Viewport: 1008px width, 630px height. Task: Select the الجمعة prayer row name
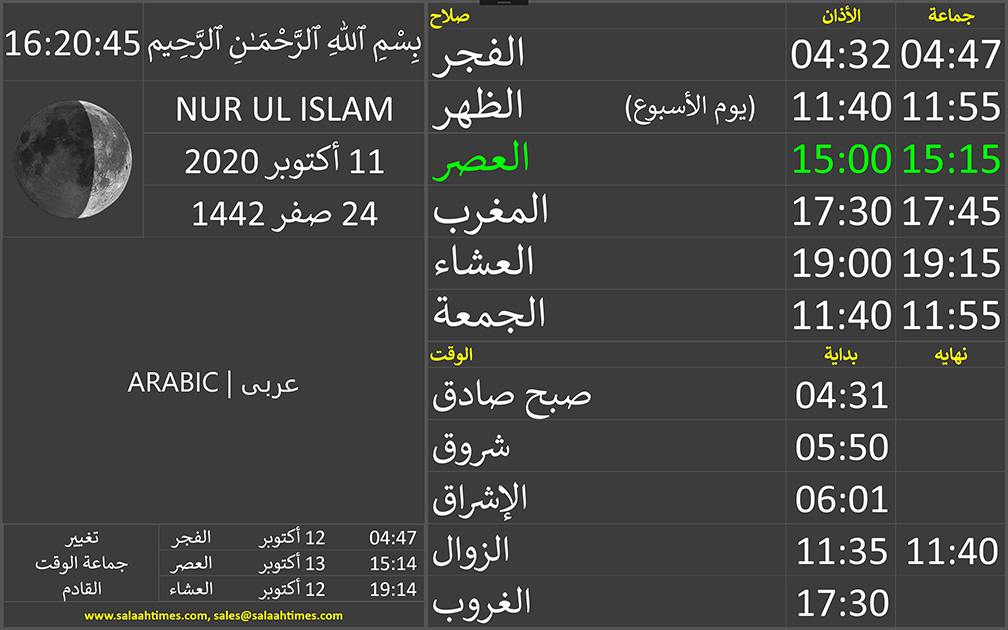click(489, 315)
